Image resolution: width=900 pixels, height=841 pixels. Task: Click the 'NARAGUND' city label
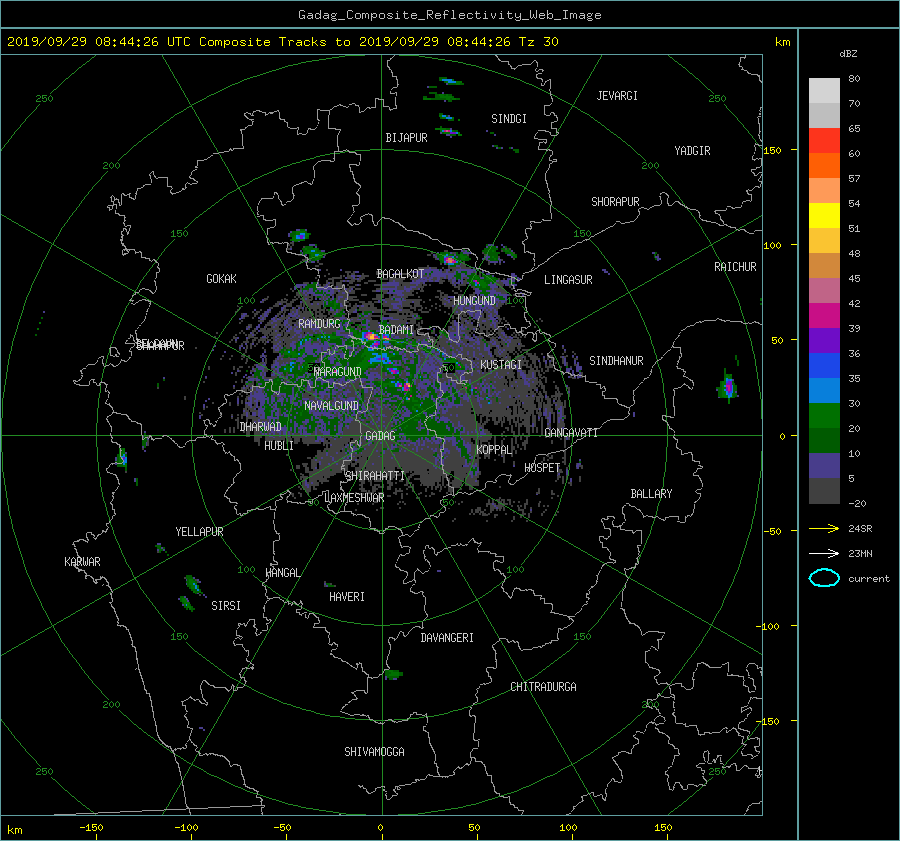point(338,372)
